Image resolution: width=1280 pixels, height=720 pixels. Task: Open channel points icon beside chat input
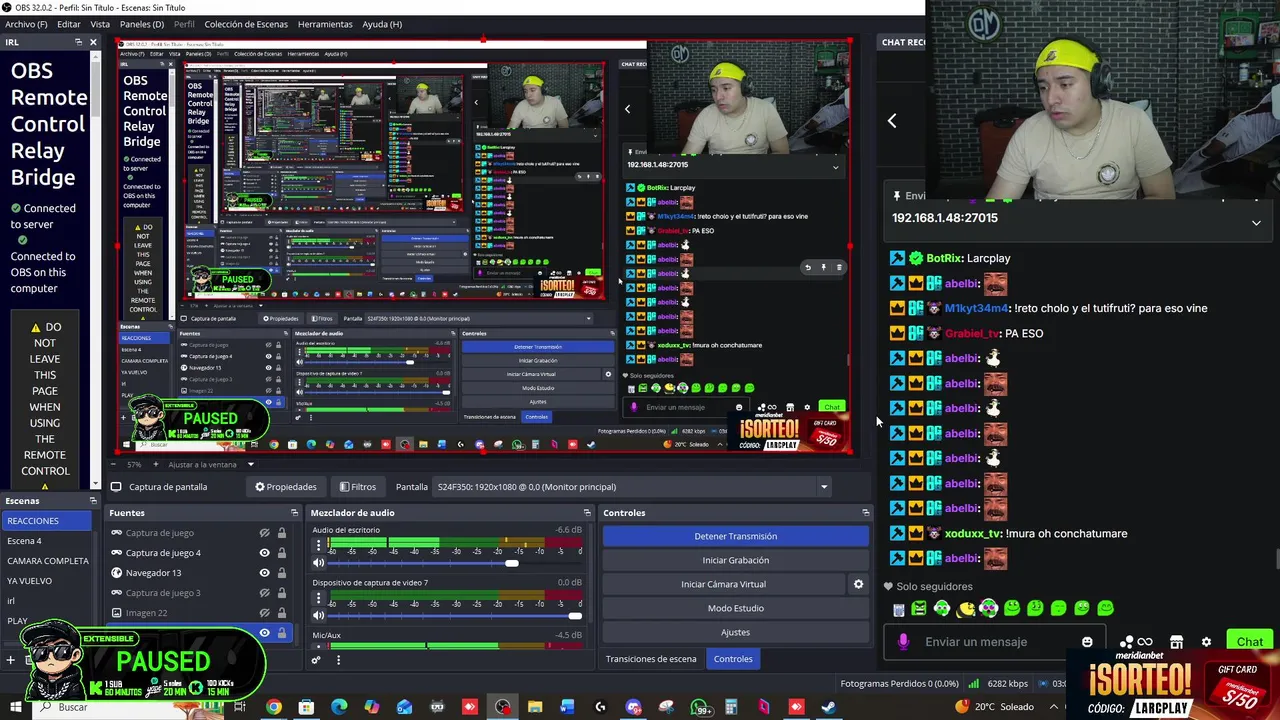click(1136, 642)
